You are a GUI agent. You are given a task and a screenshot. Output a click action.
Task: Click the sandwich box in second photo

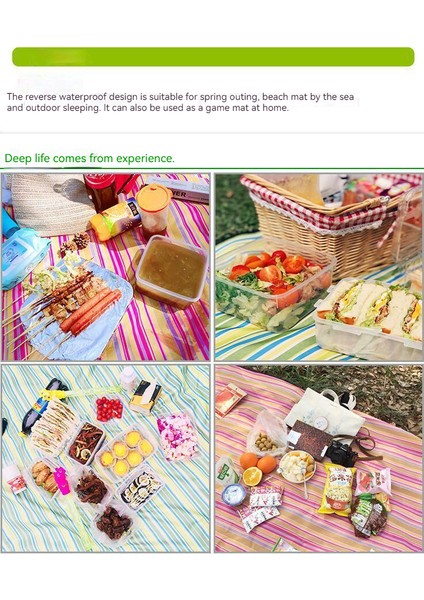[x=369, y=318]
